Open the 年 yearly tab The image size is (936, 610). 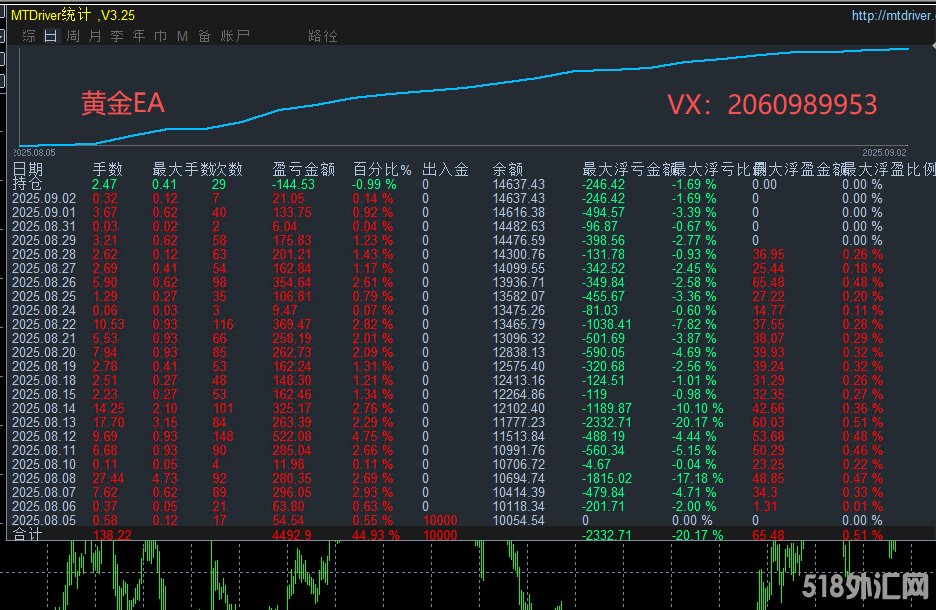point(139,36)
